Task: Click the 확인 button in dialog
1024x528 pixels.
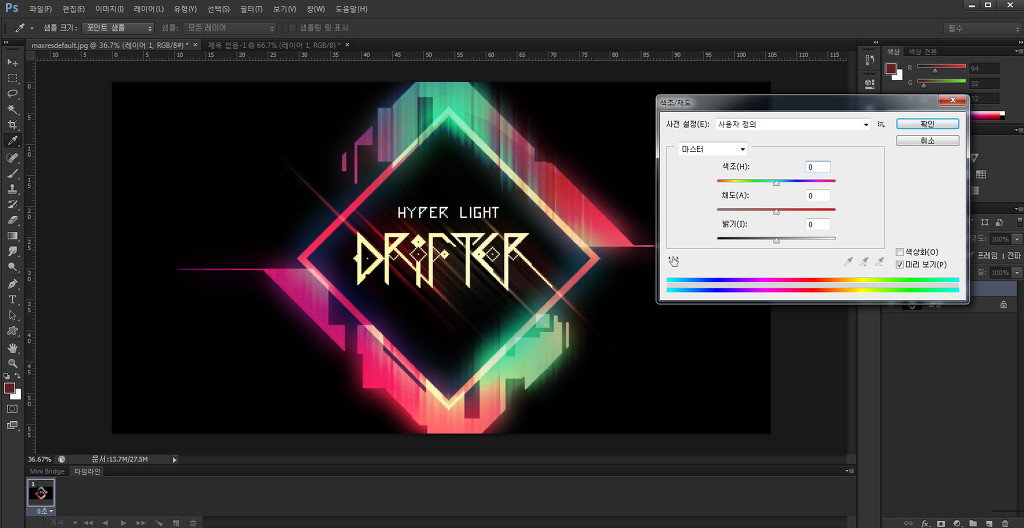Action: tap(927, 123)
